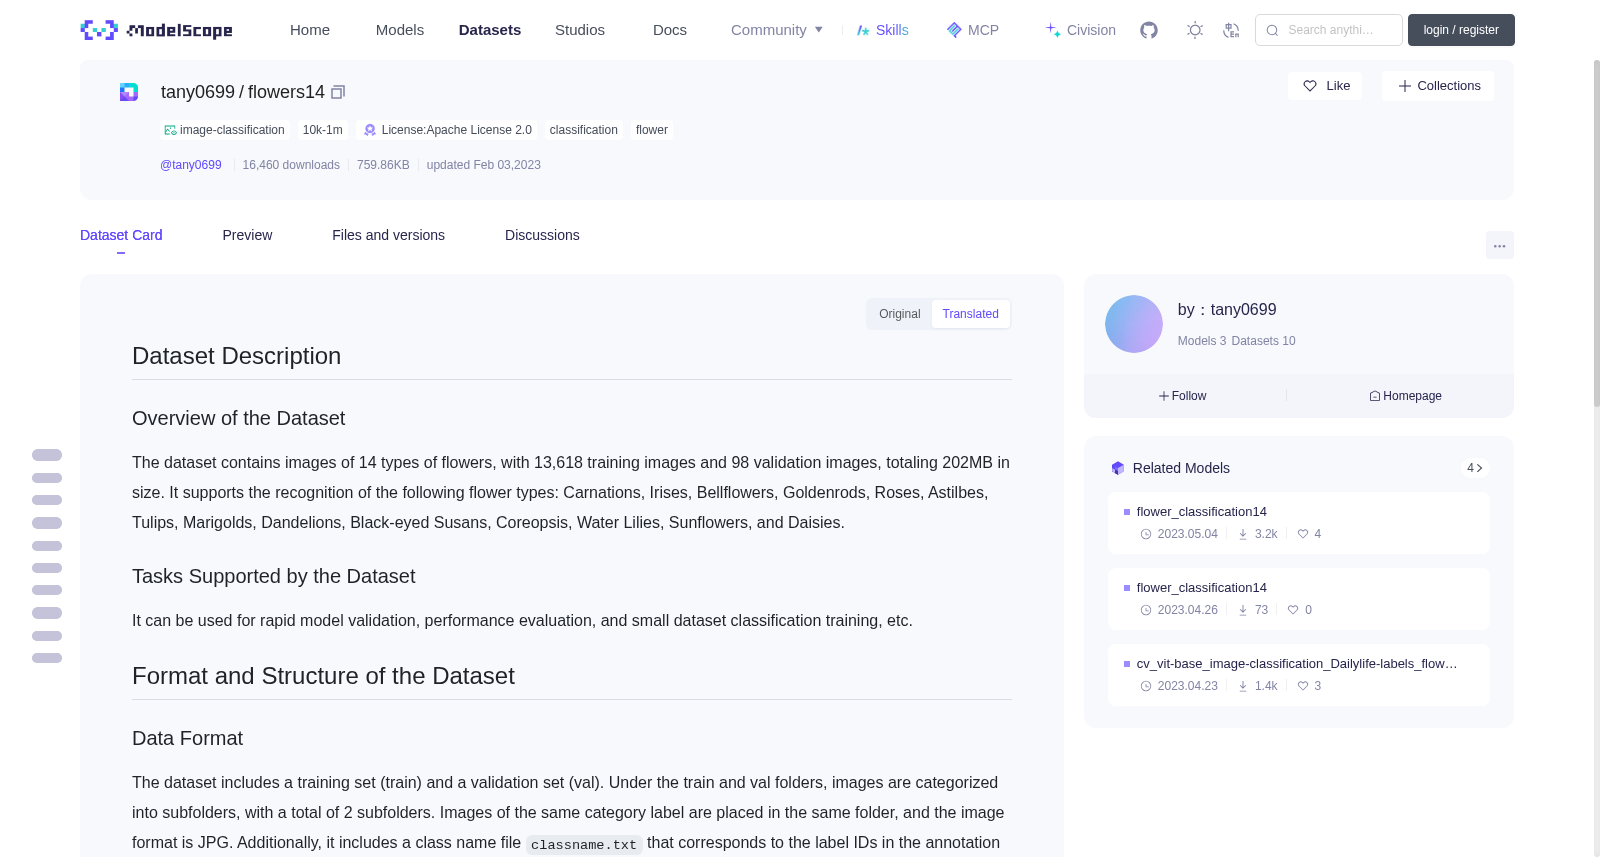This screenshot has width=1600, height=857.
Task: Follow the user tany0699
Action: (1183, 396)
